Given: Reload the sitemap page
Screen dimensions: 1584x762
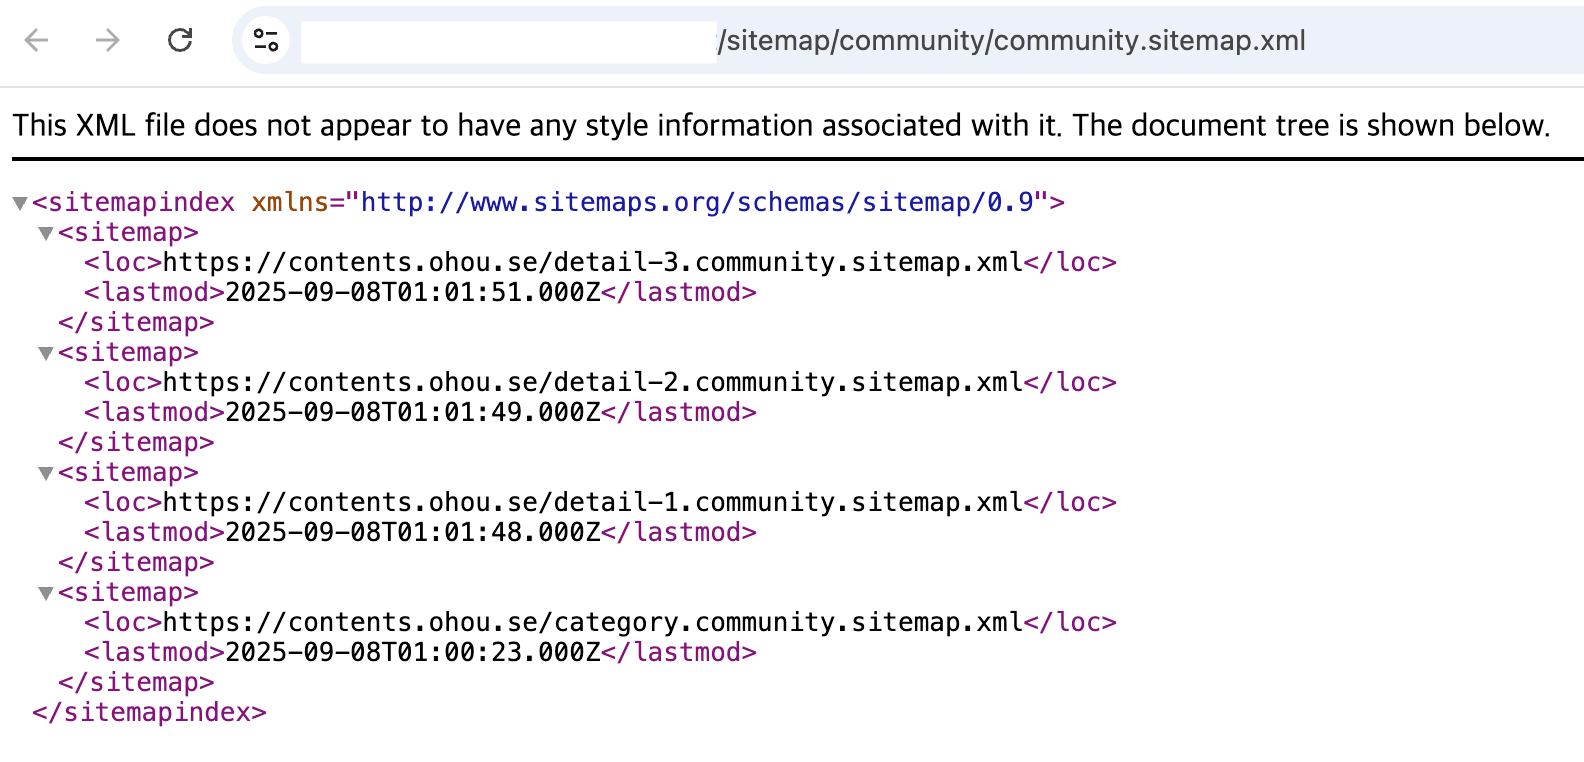Looking at the screenshot, I should pos(180,40).
